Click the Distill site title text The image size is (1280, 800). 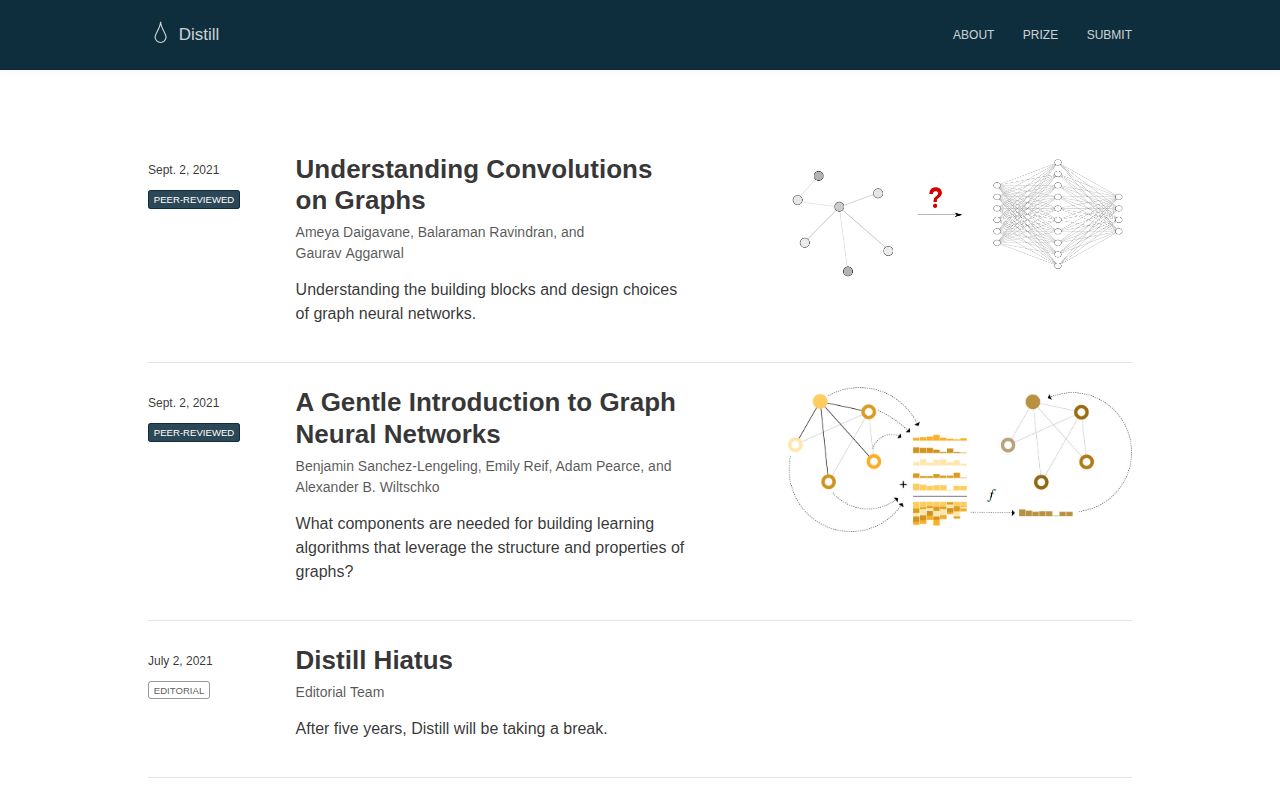click(198, 34)
